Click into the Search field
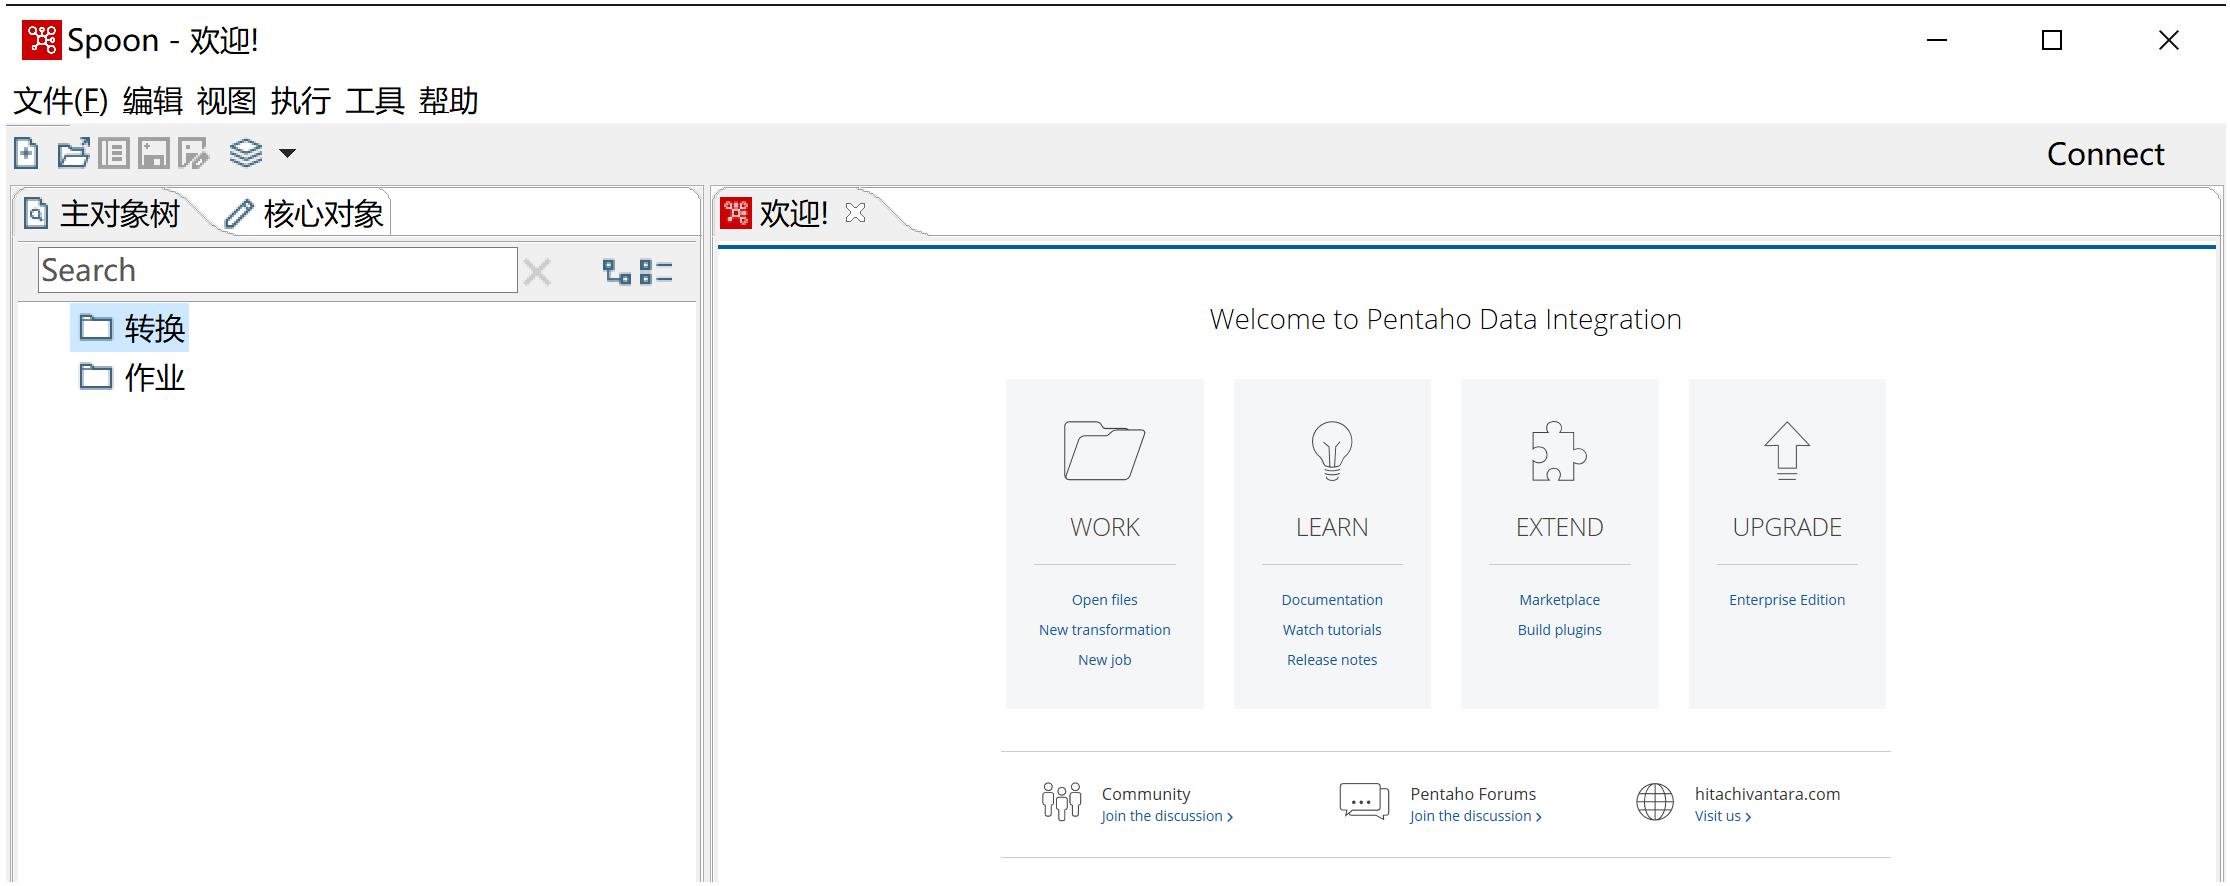 point(278,270)
